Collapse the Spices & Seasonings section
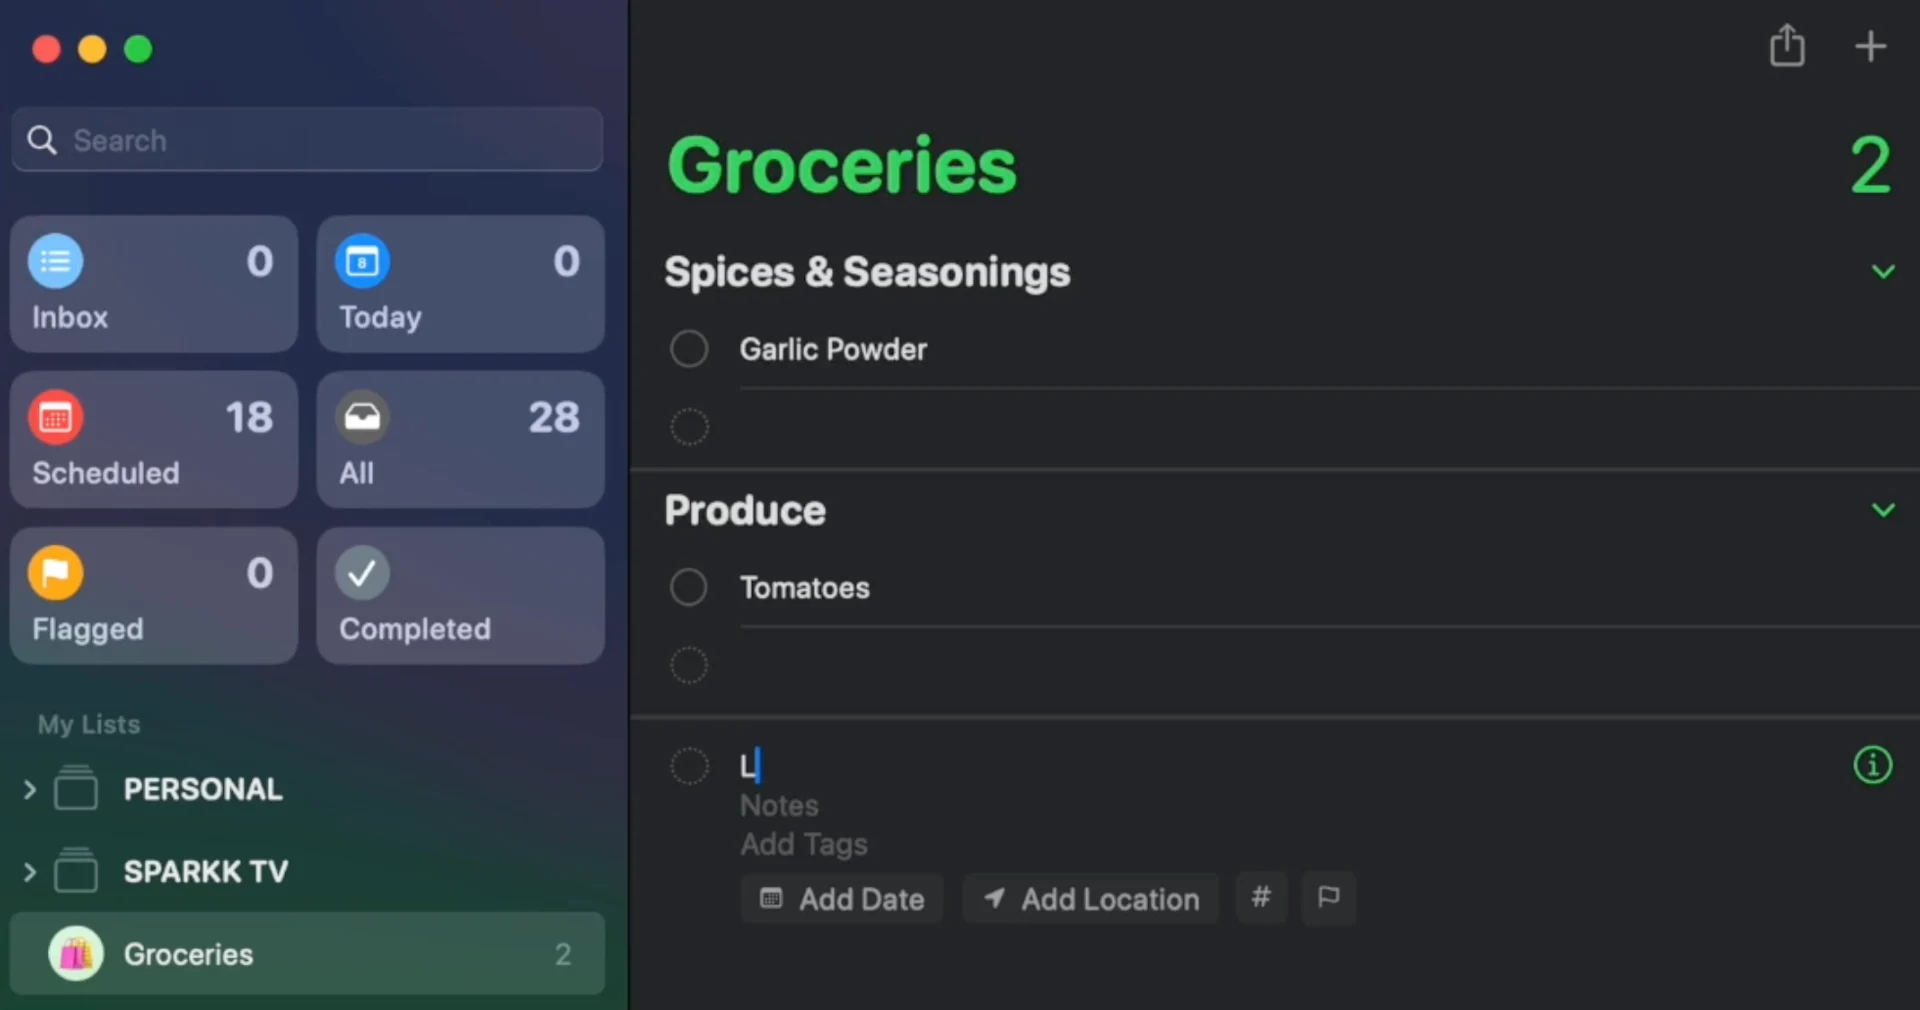The height and width of the screenshot is (1010, 1920). [1883, 271]
